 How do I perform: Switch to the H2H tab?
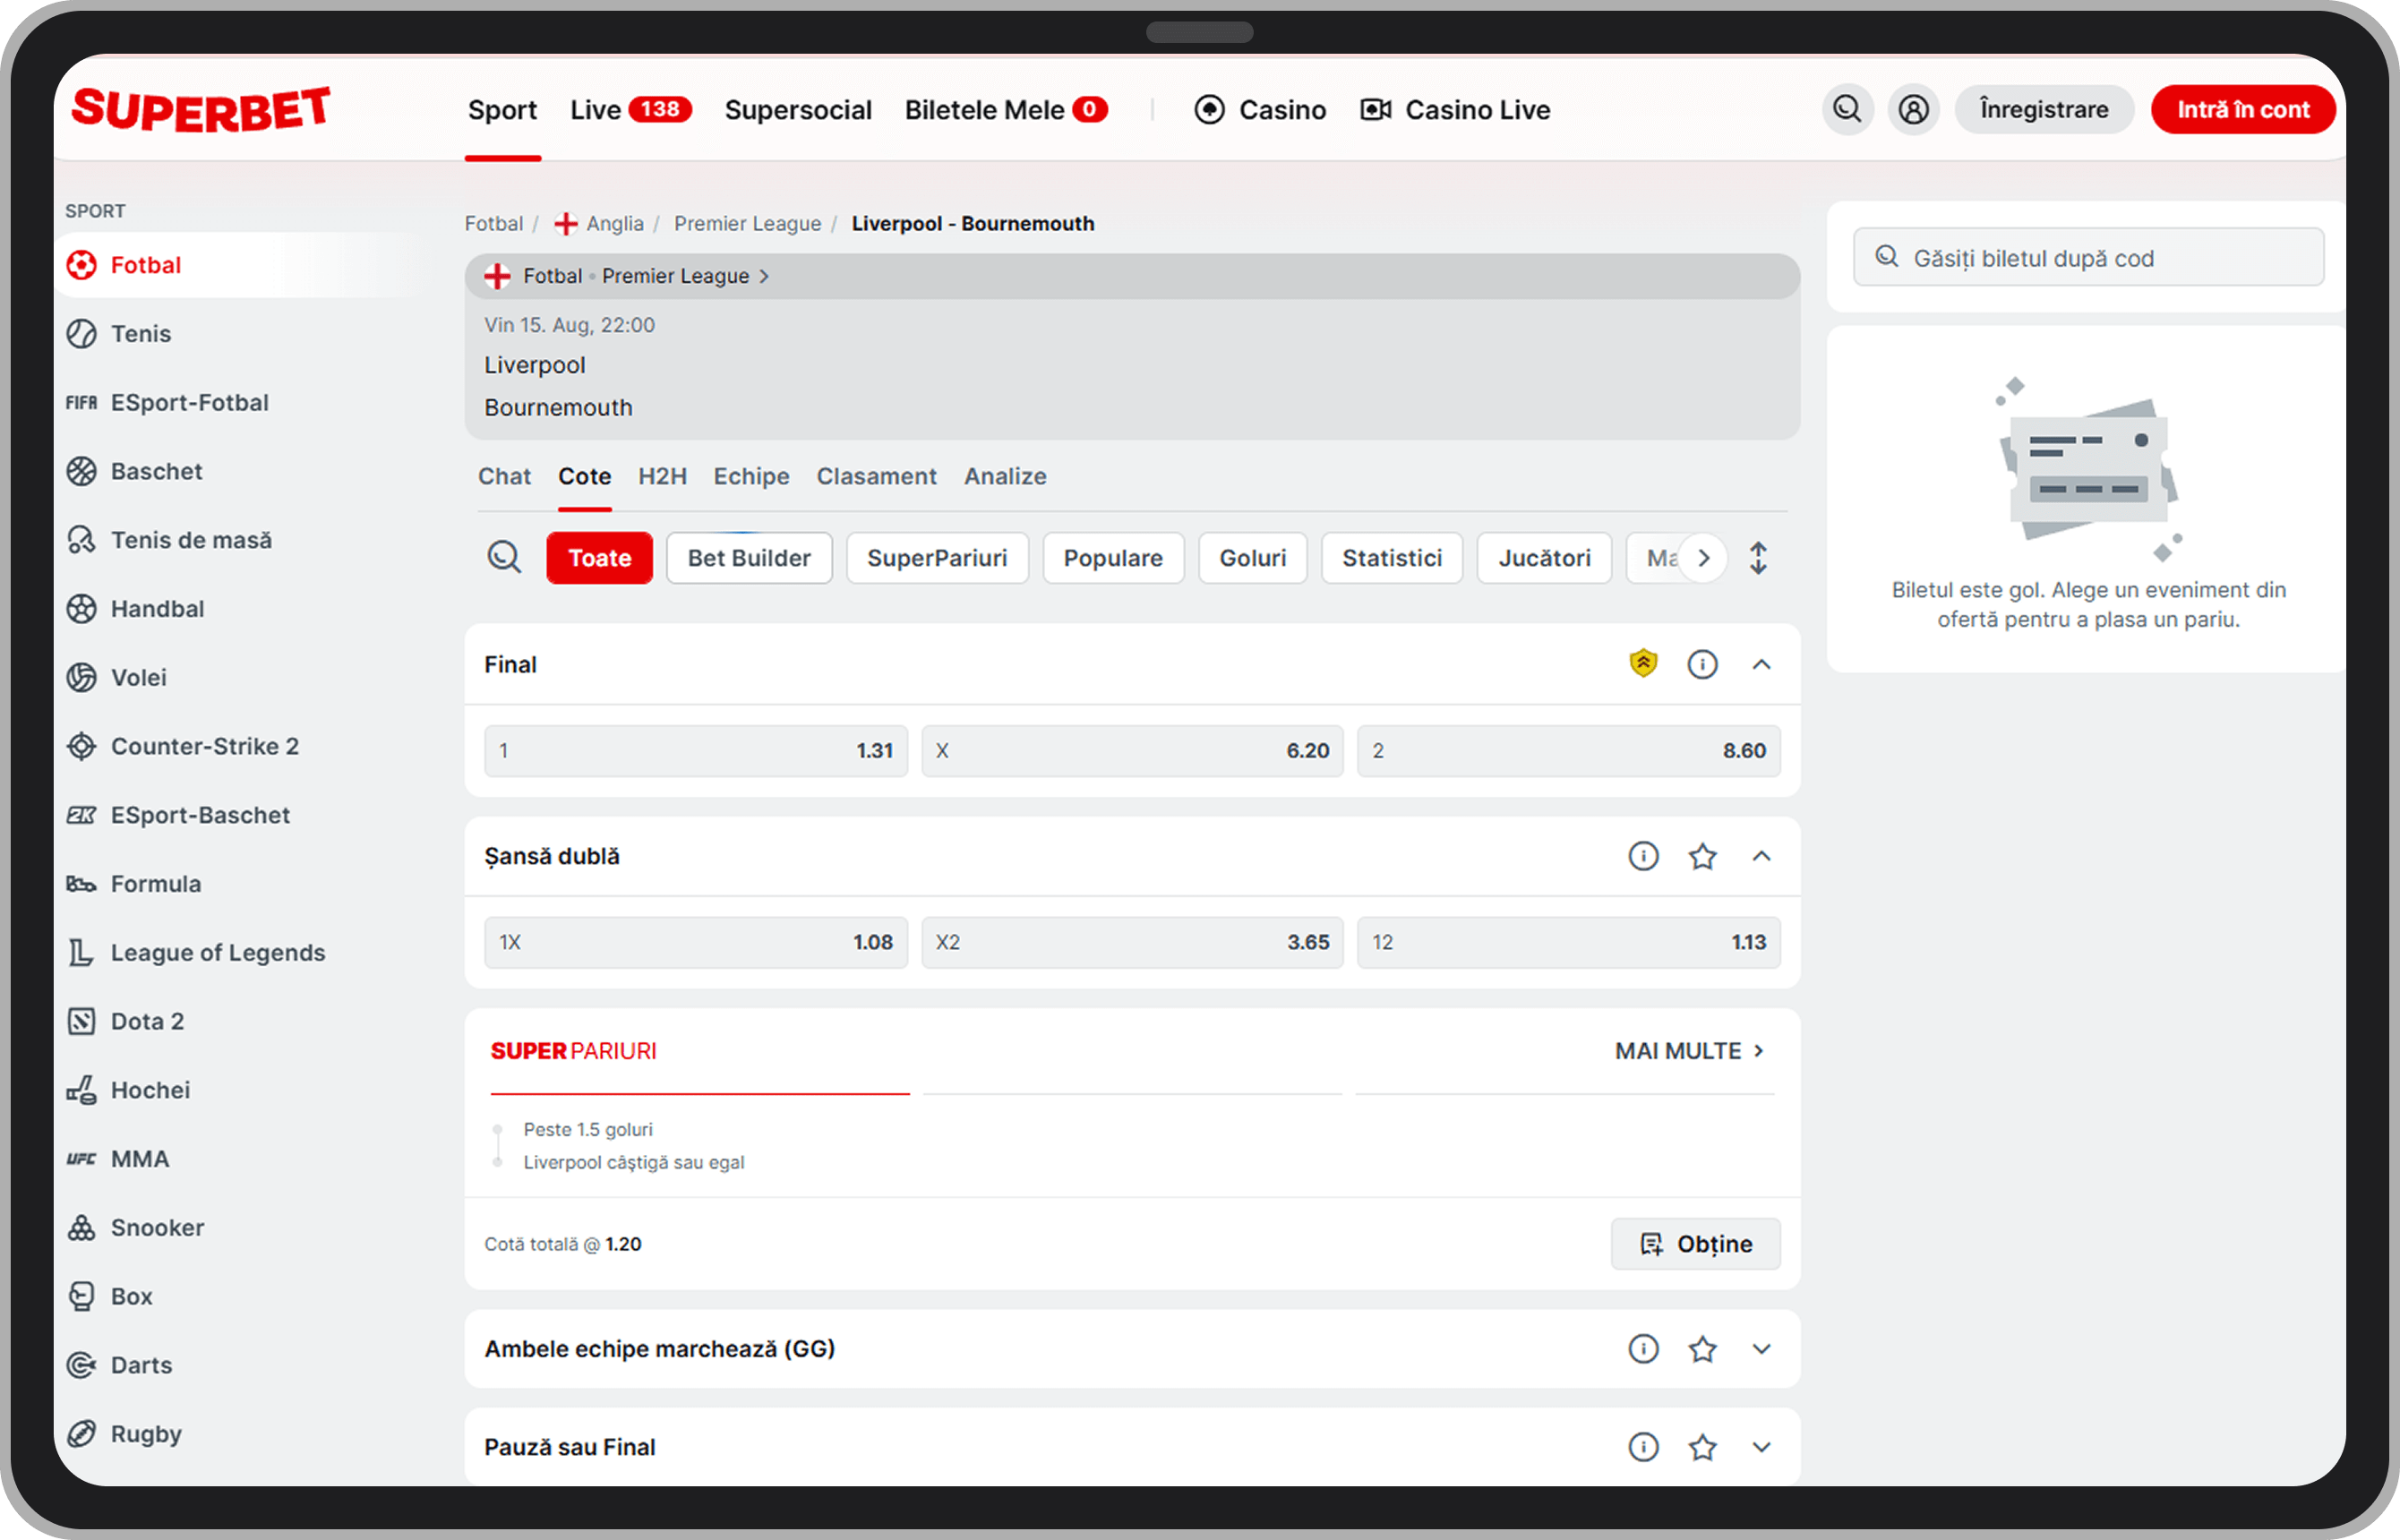pyautogui.click(x=662, y=476)
